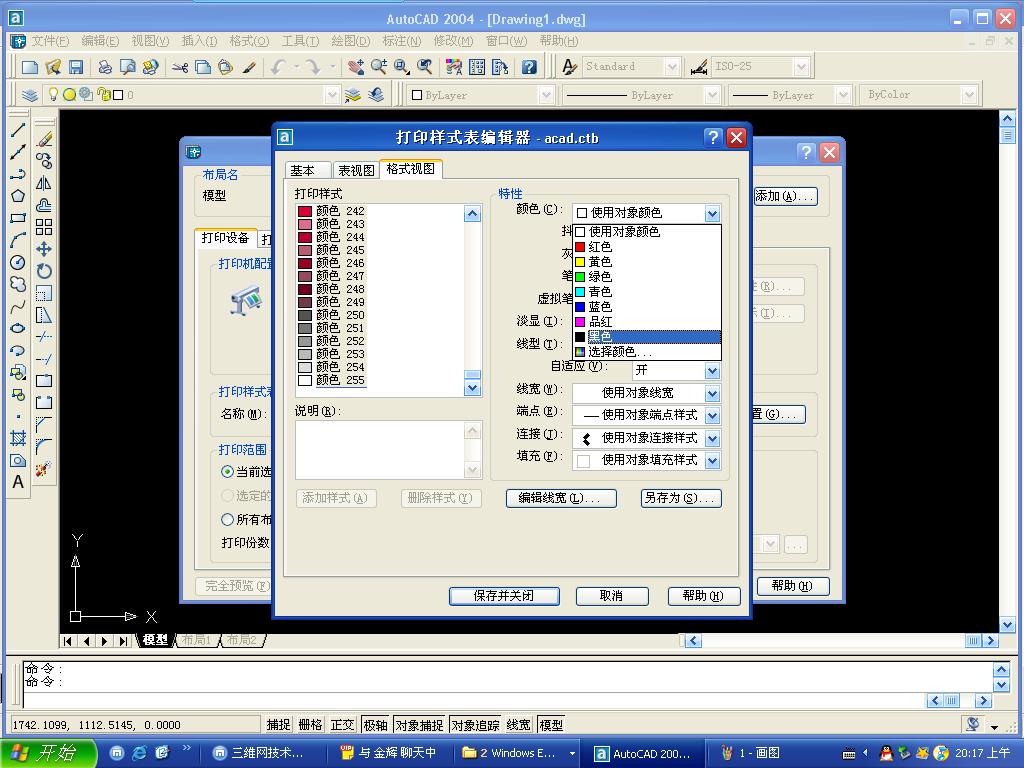The height and width of the screenshot is (768, 1024).
Task: Open the 端点 end style dropdown
Action: point(712,415)
